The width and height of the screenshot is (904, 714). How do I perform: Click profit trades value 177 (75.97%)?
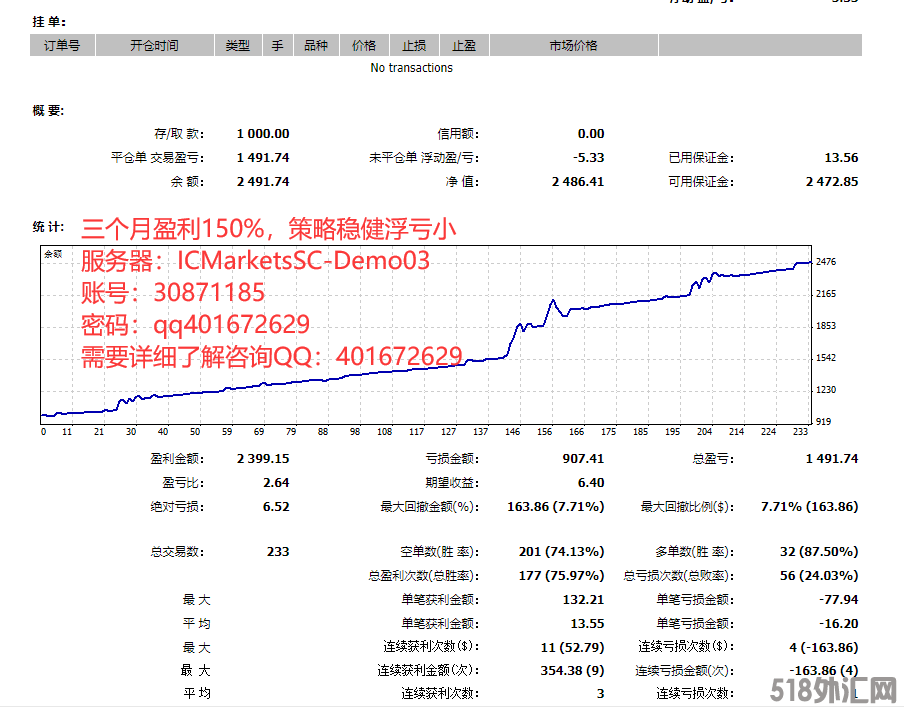pyautogui.click(x=562, y=576)
